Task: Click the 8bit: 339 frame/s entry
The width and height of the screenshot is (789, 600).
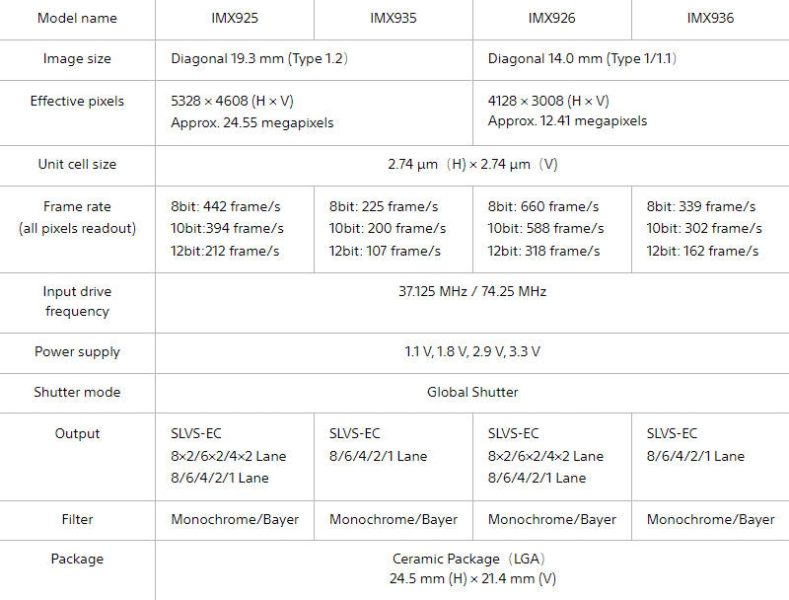Action: pyautogui.click(x=701, y=207)
